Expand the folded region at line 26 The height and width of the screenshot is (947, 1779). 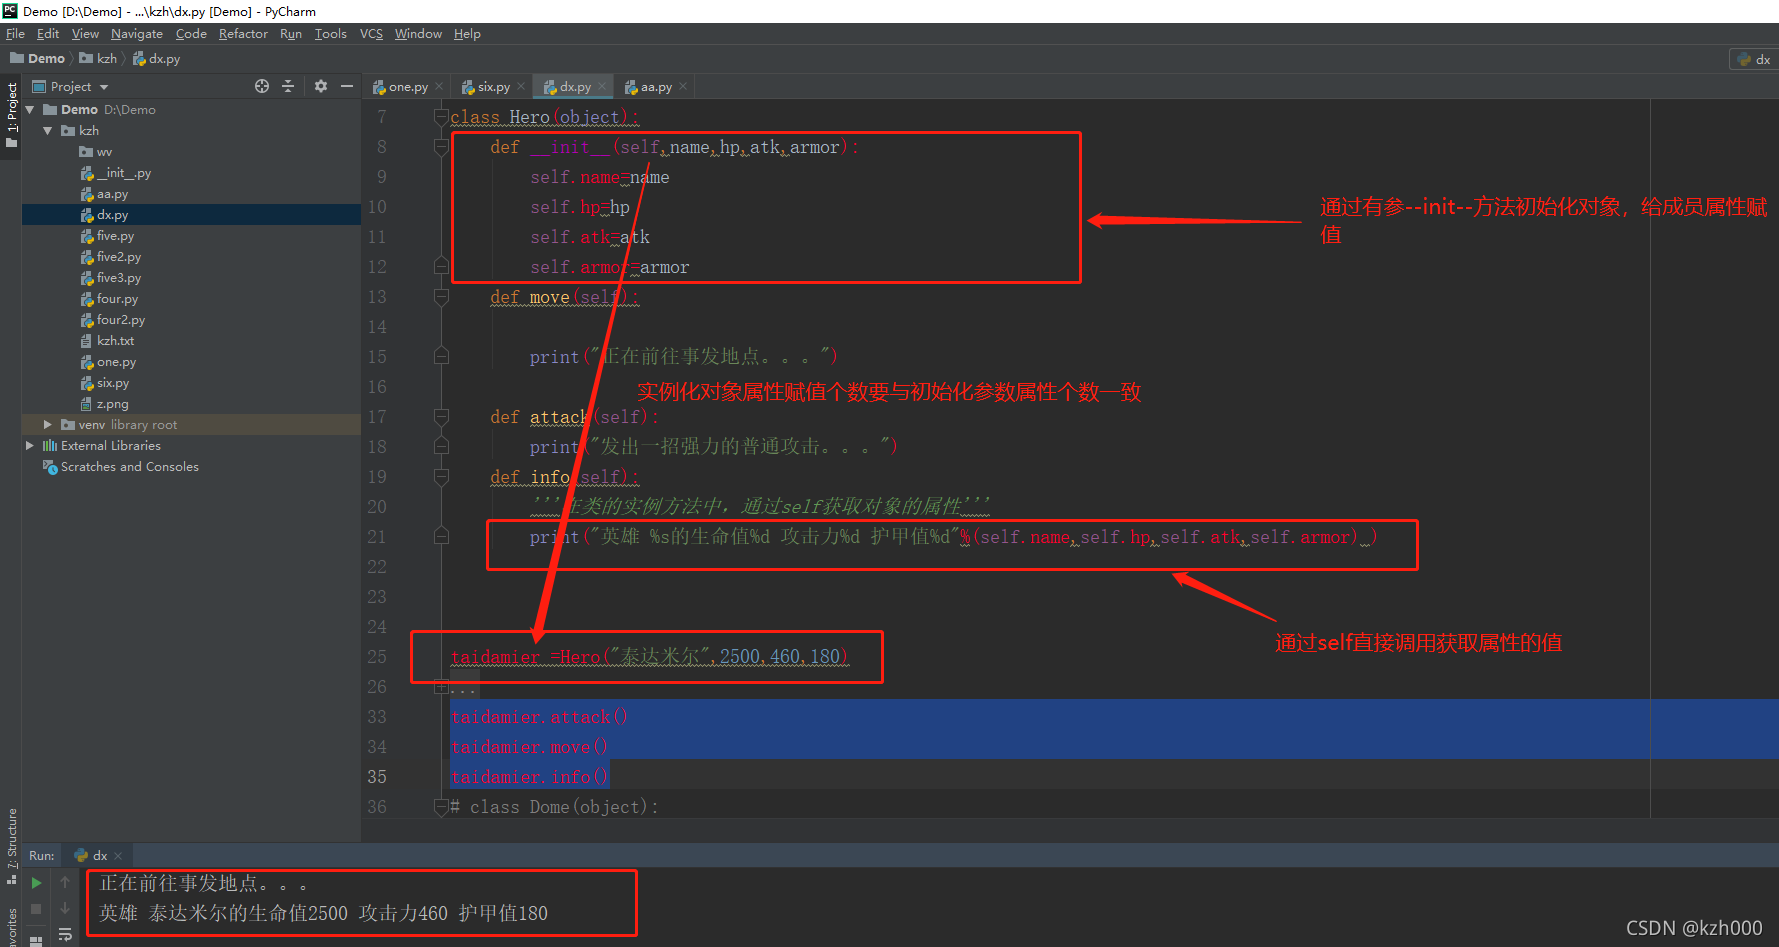tap(441, 687)
